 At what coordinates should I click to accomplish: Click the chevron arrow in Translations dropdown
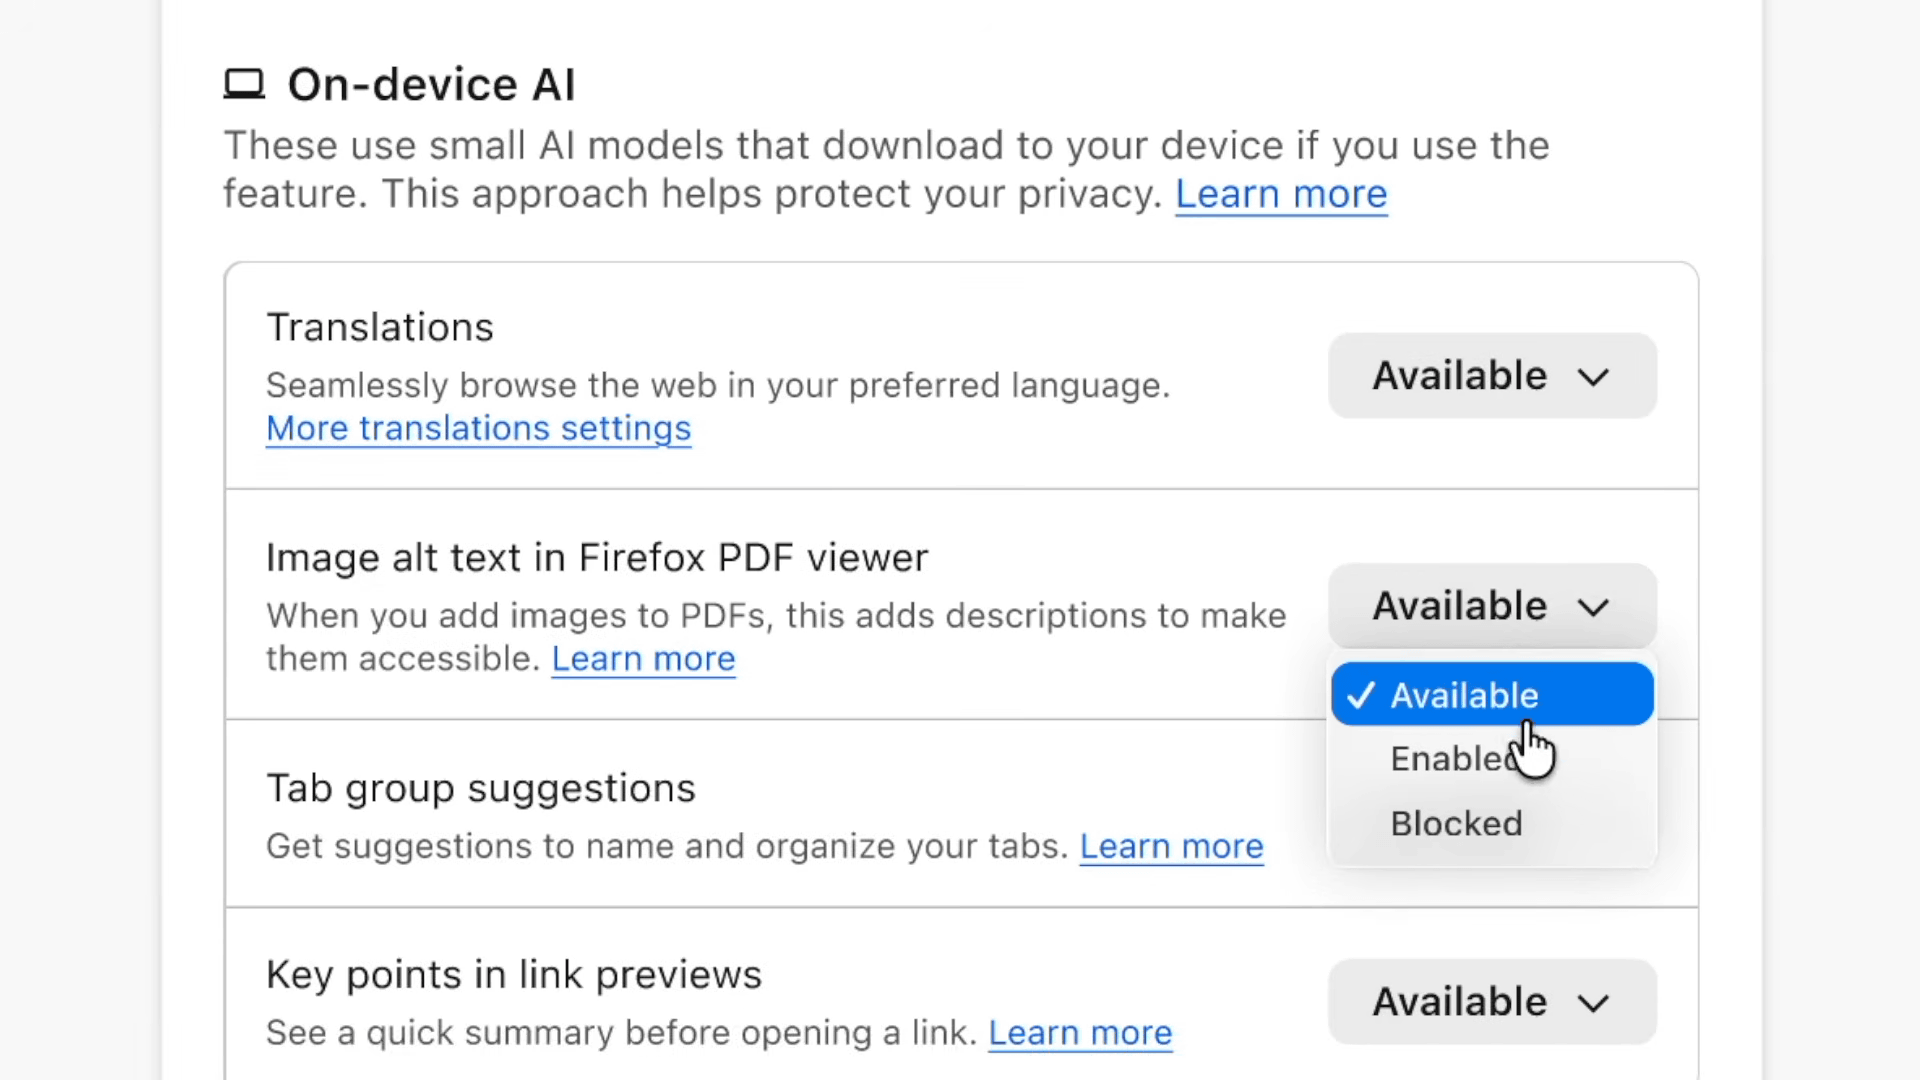pos(1593,377)
